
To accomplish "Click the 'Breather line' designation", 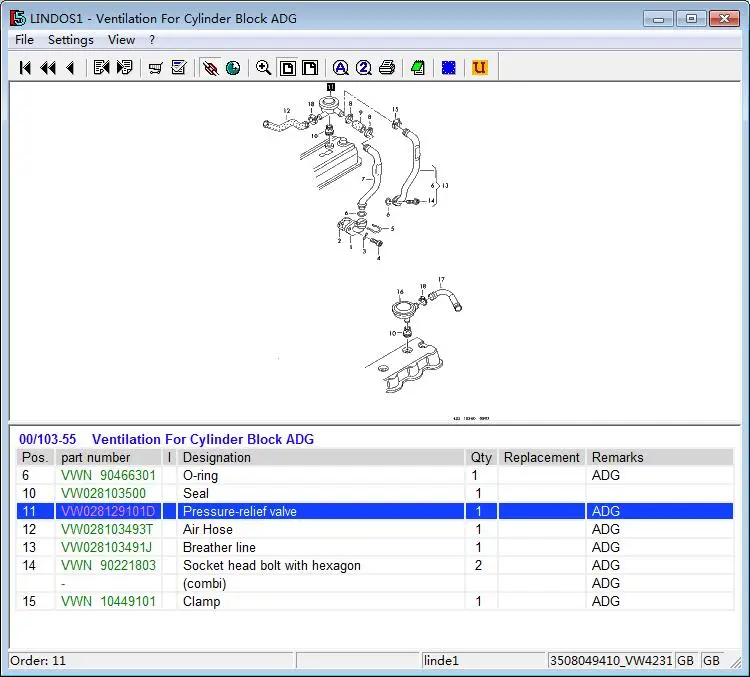I will click(219, 547).
